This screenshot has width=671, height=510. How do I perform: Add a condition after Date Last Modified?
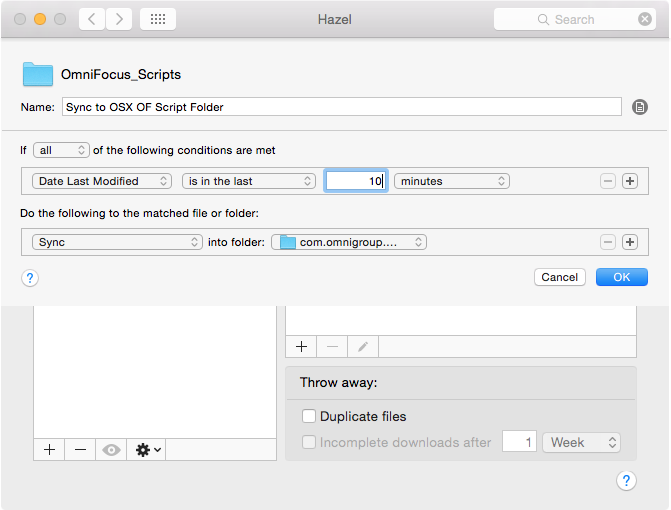point(630,181)
